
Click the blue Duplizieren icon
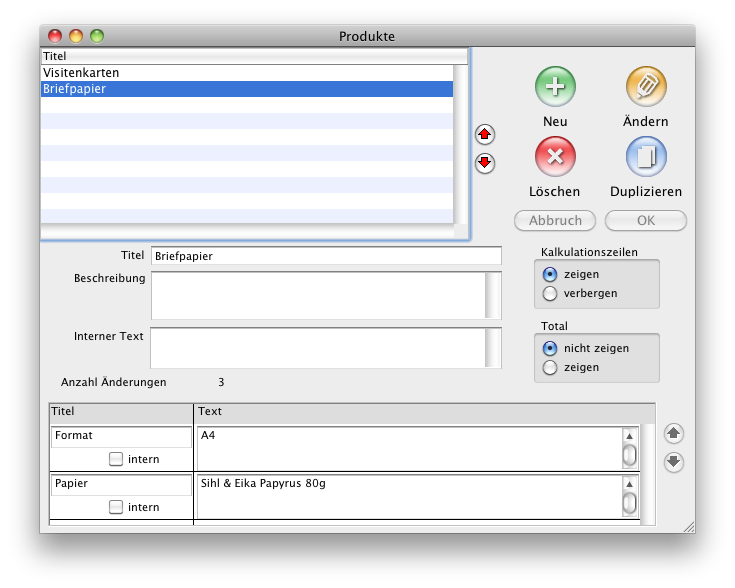point(646,157)
